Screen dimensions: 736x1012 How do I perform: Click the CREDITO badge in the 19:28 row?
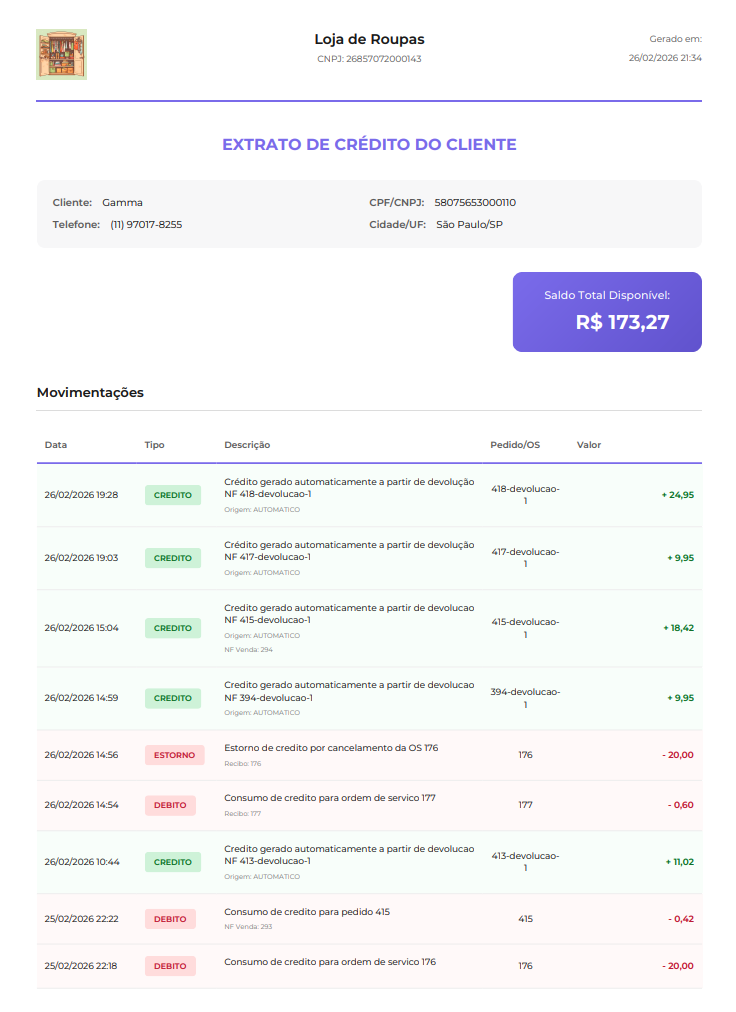pos(172,495)
